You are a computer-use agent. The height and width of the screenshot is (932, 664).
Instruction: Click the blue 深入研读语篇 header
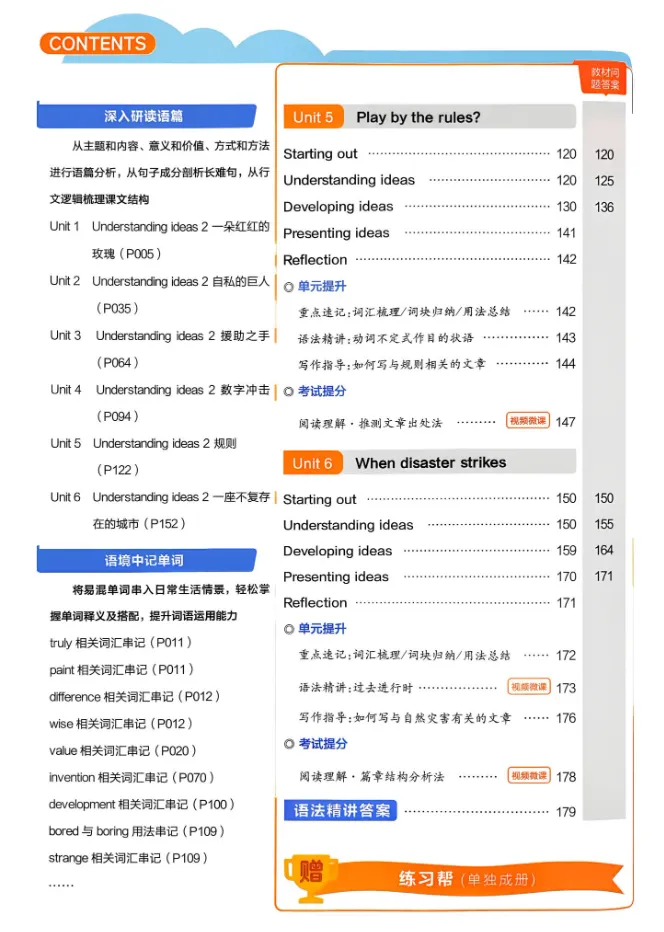146,116
